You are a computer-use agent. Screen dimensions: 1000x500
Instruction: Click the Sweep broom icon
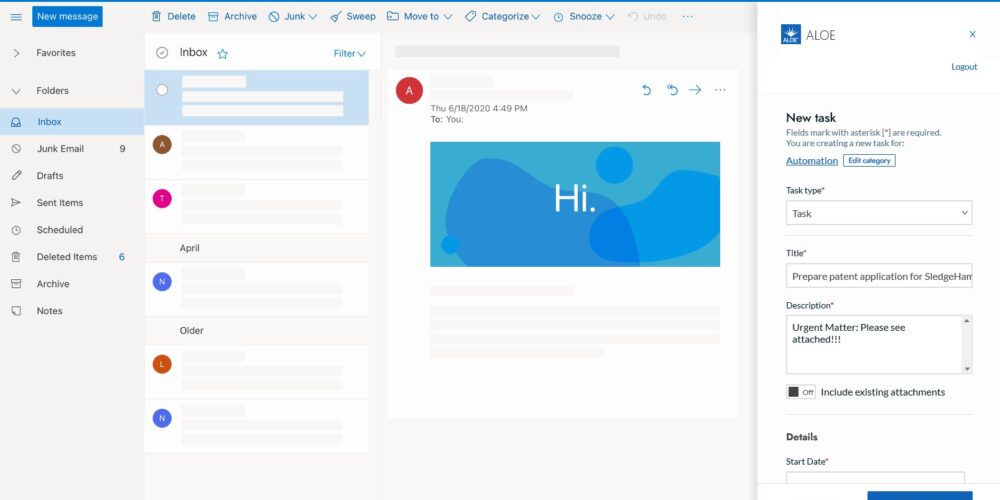pyautogui.click(x=336, y=17)
